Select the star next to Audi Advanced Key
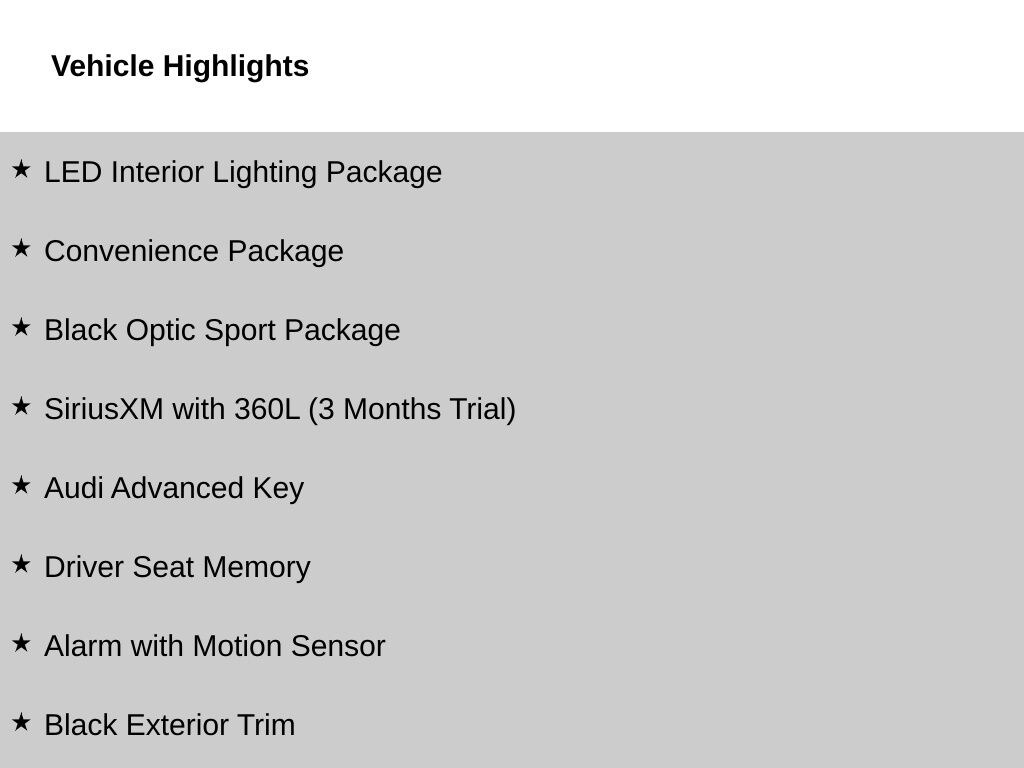The width and height of the screenshot is (1024, 768). 21,485
